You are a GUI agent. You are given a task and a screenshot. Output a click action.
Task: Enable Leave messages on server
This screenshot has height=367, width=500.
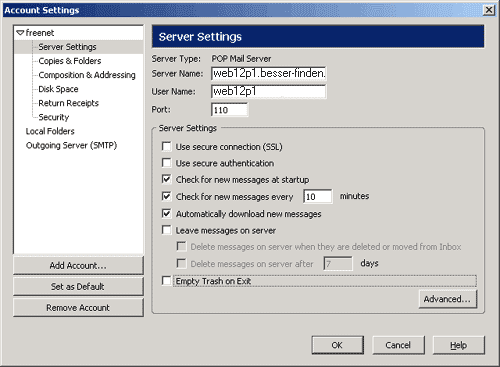click(166, 230)
